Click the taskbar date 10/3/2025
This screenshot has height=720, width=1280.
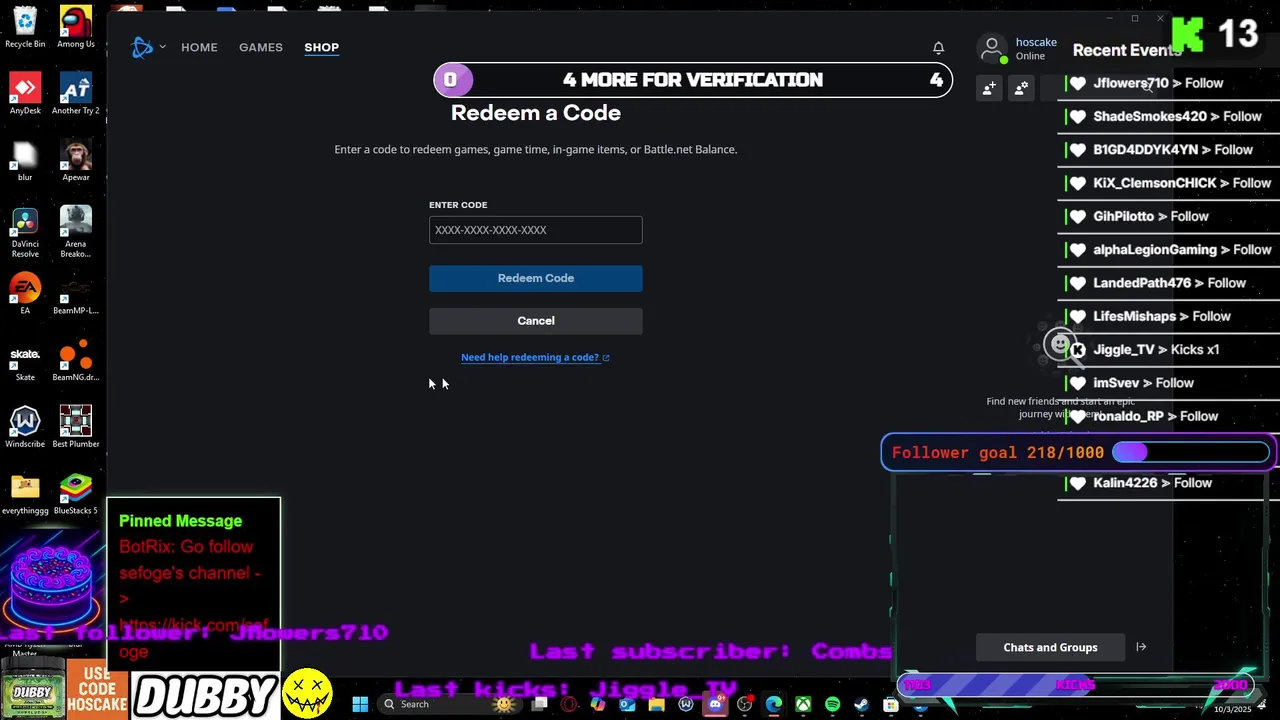coord(1233,709)
